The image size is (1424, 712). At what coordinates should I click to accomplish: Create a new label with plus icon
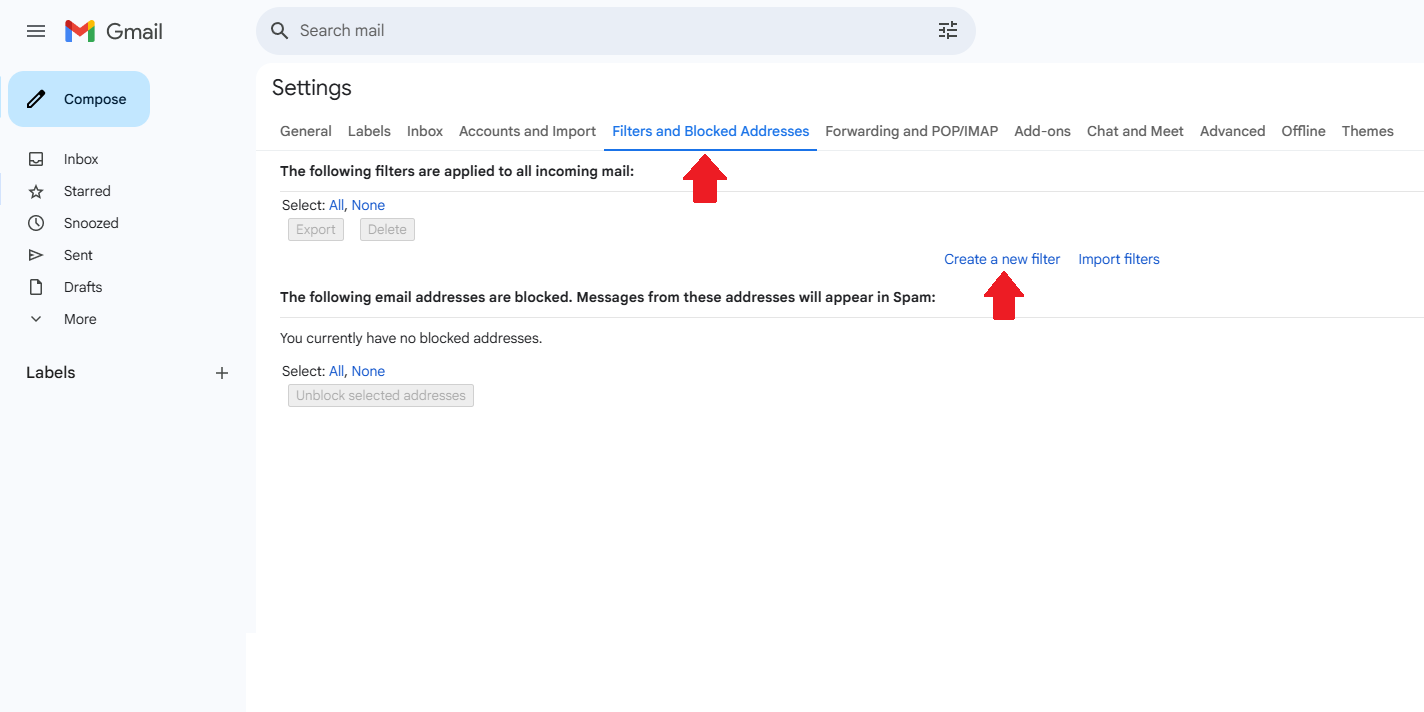point(222,373)
